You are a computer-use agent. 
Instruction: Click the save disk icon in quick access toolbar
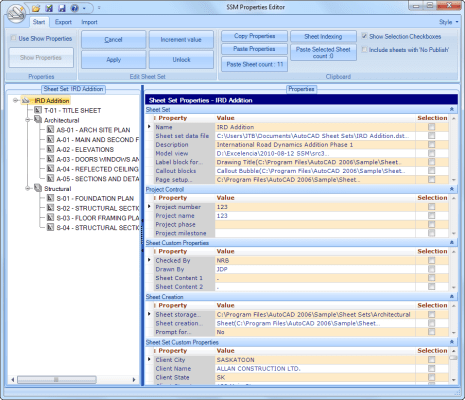[x=62, y=8]
